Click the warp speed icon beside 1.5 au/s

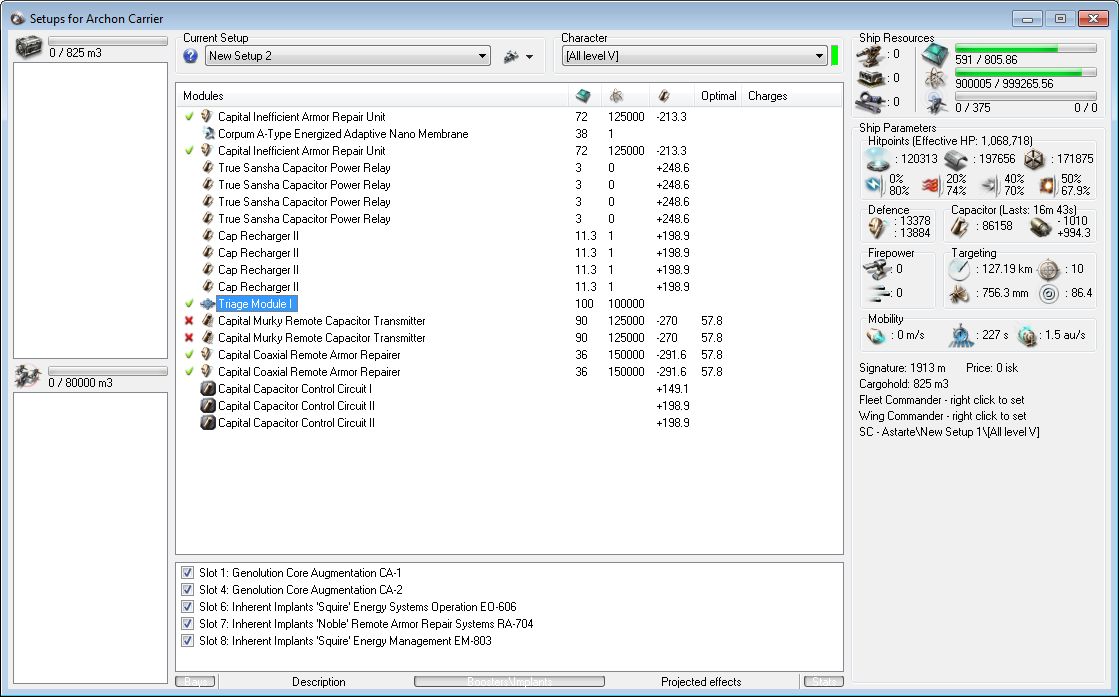(x=1027, y=335)
